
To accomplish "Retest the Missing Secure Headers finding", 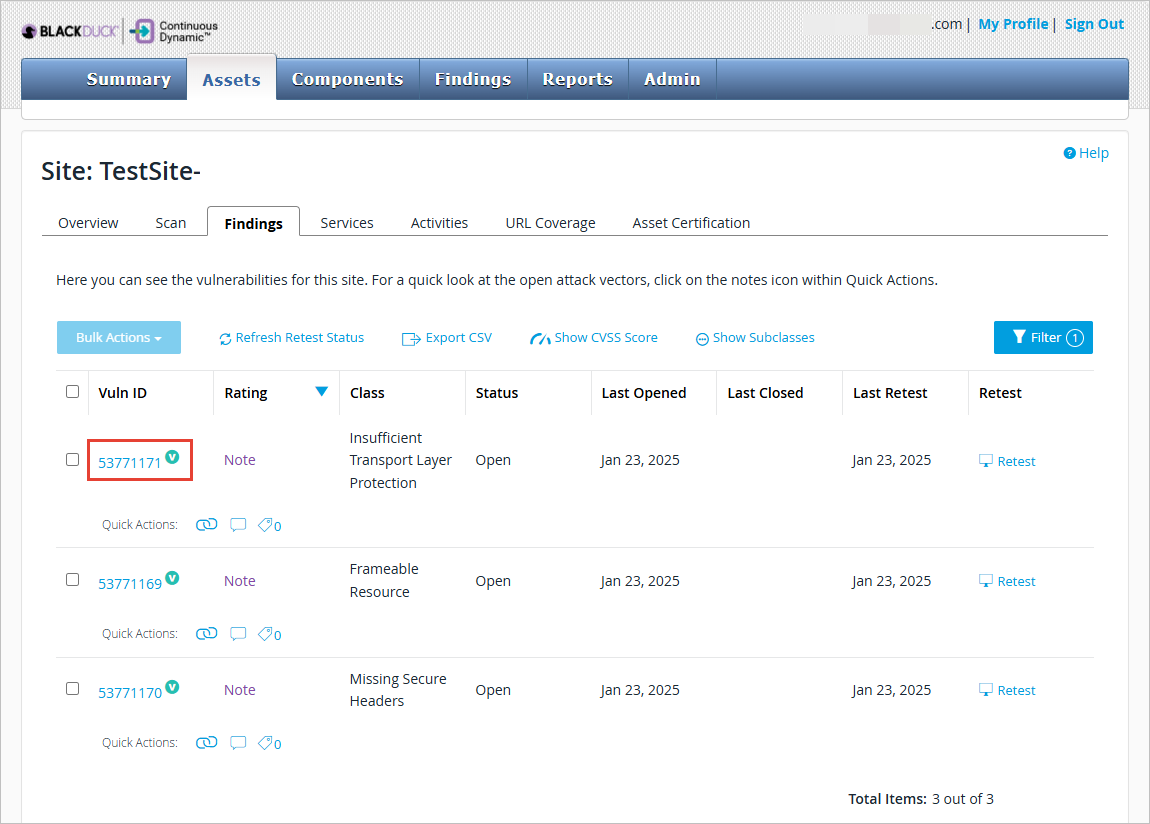I will coord(1007,691).
